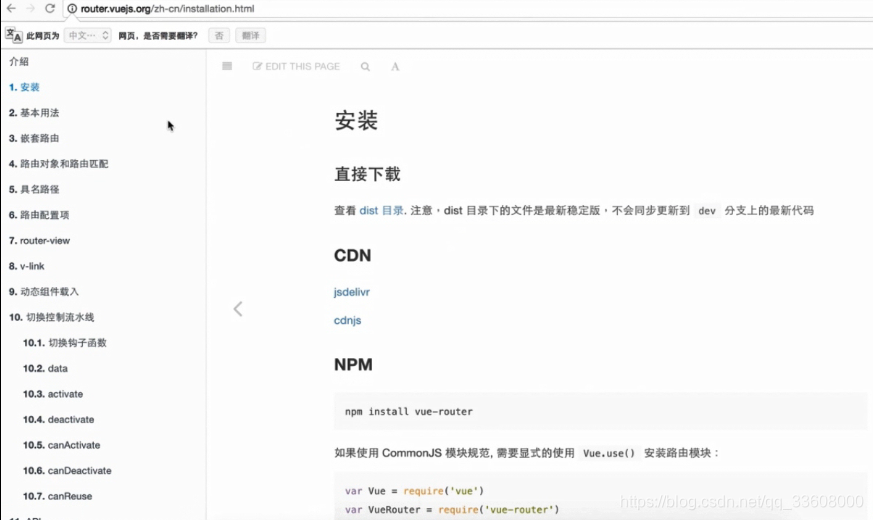Click EDIT THIS PAGE link

[x=296, y=66]
